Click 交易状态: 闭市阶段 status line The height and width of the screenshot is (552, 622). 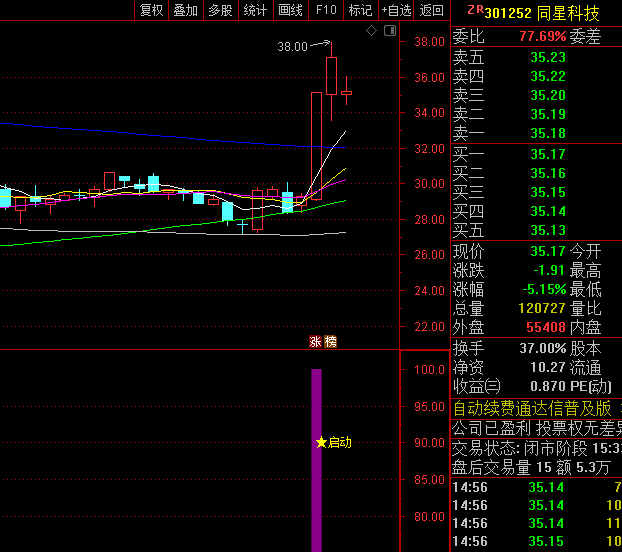537,448
